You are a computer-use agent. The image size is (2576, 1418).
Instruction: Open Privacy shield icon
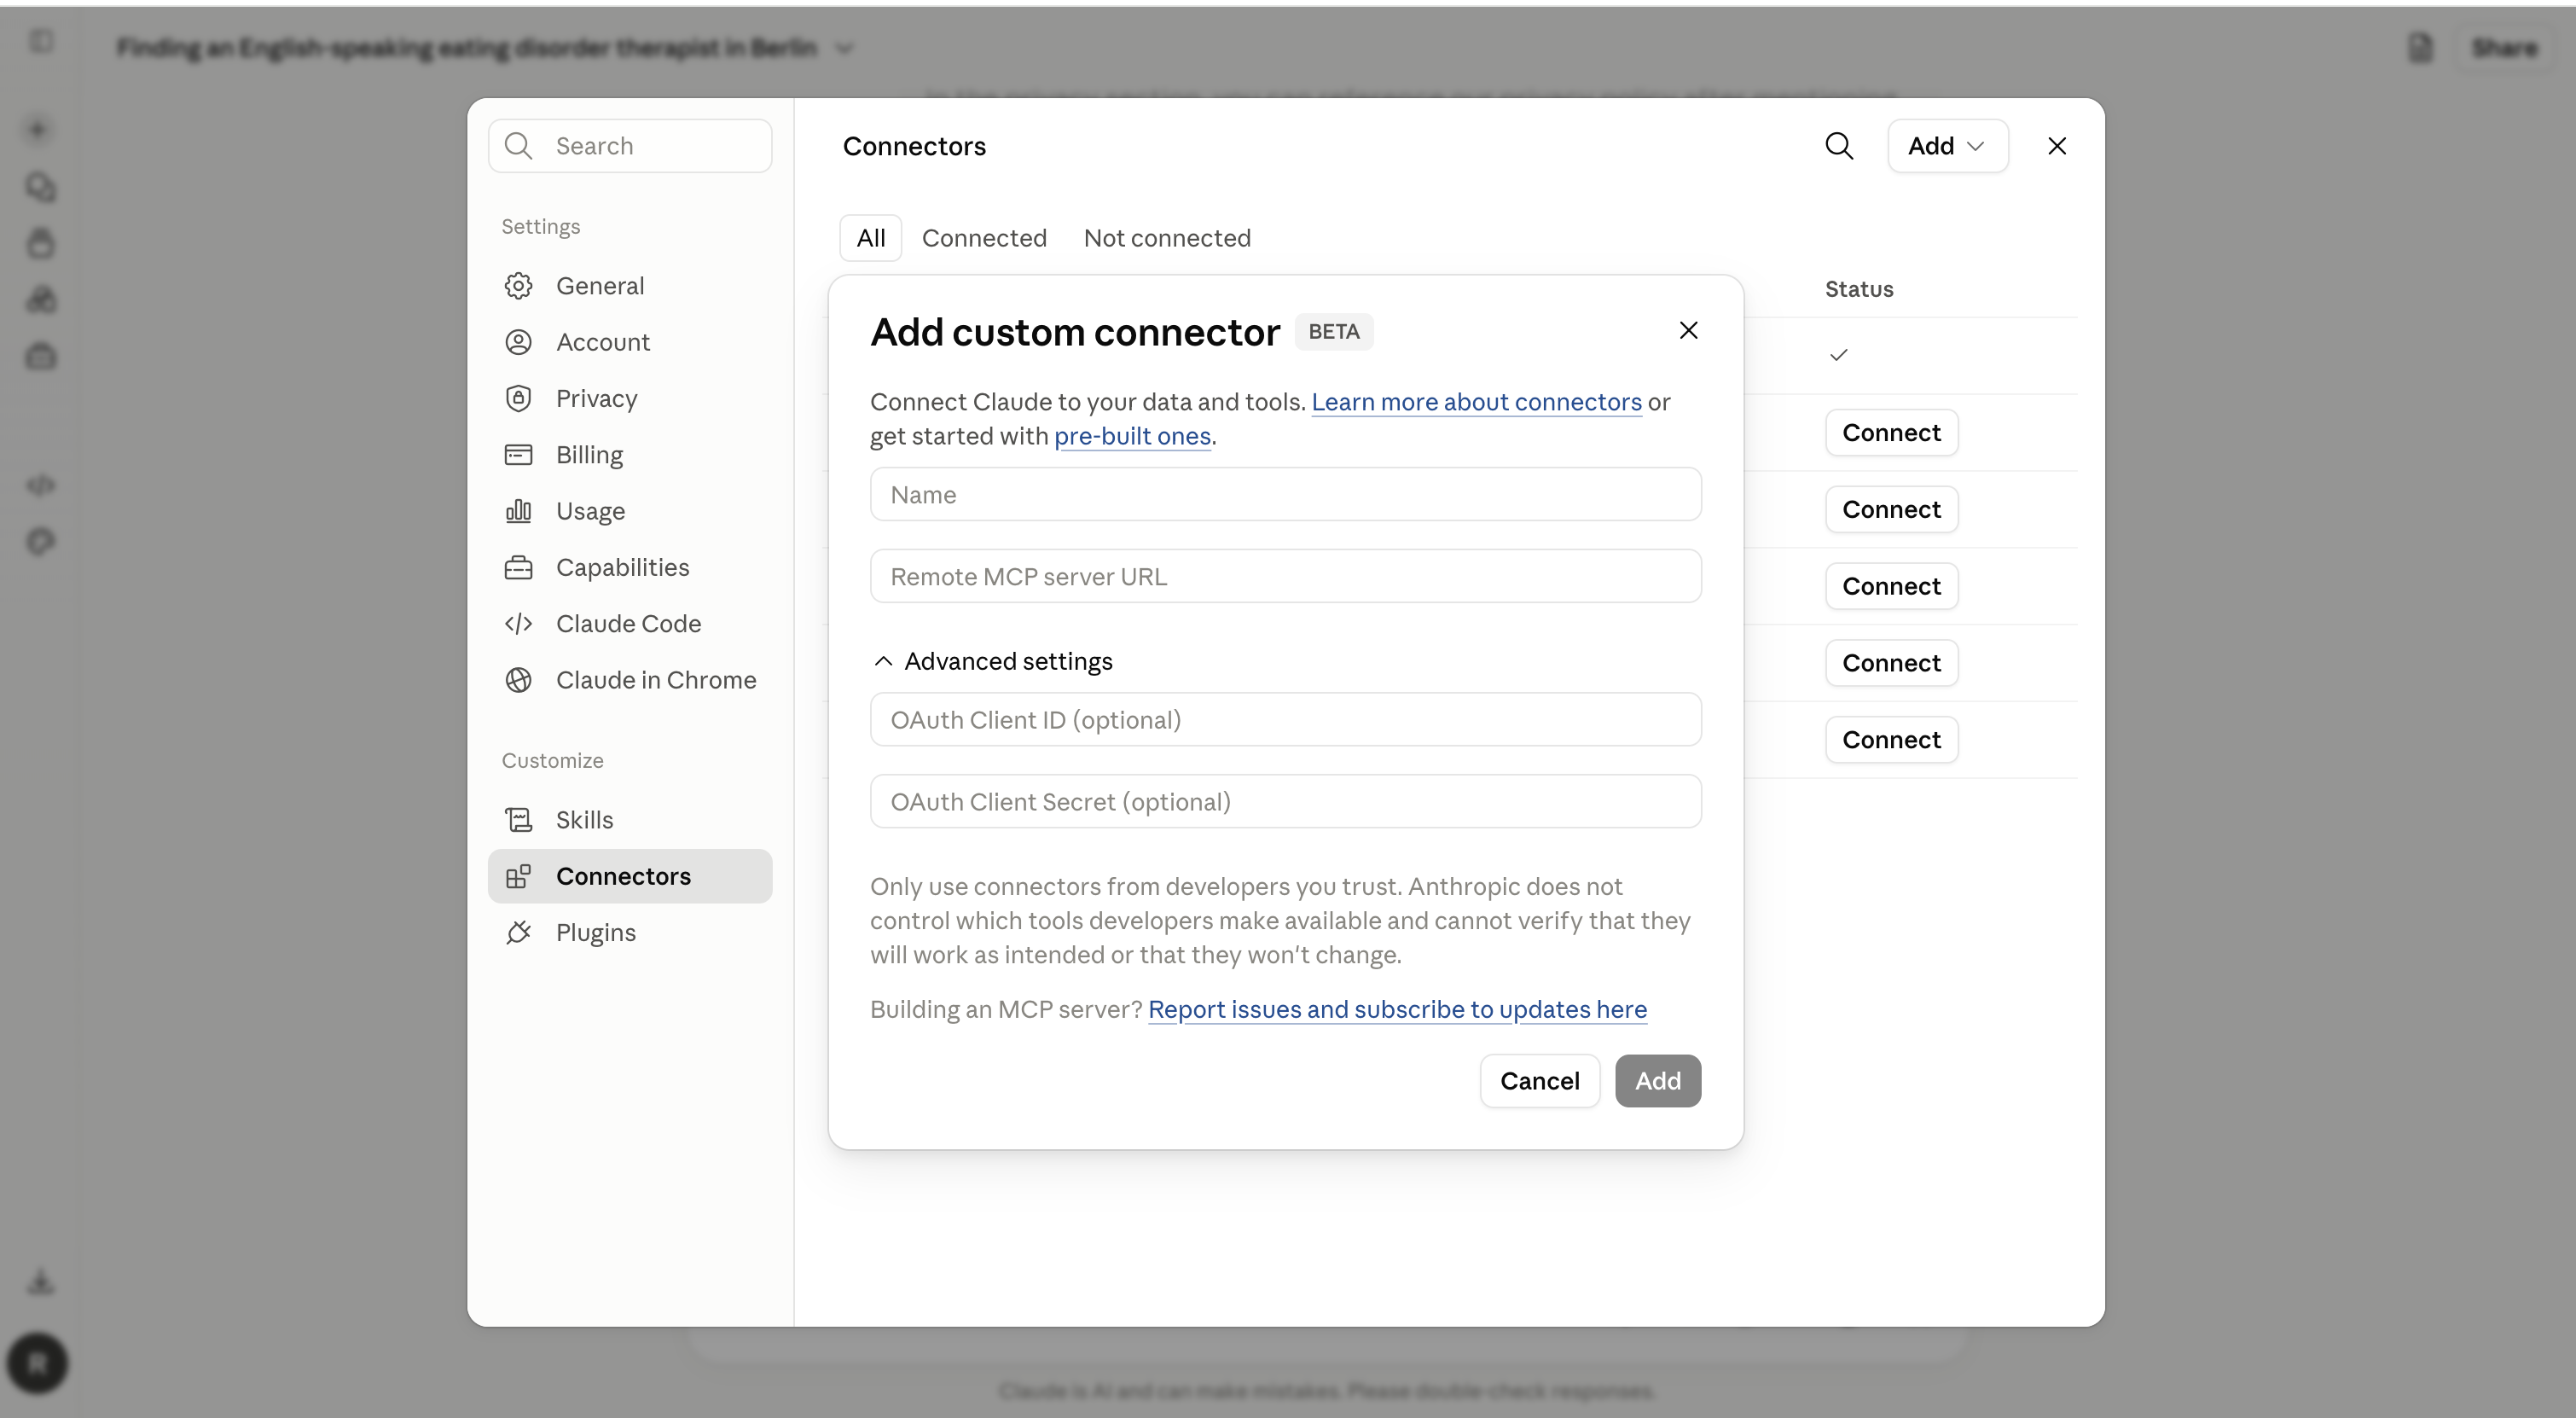click(x=518, y=398)
